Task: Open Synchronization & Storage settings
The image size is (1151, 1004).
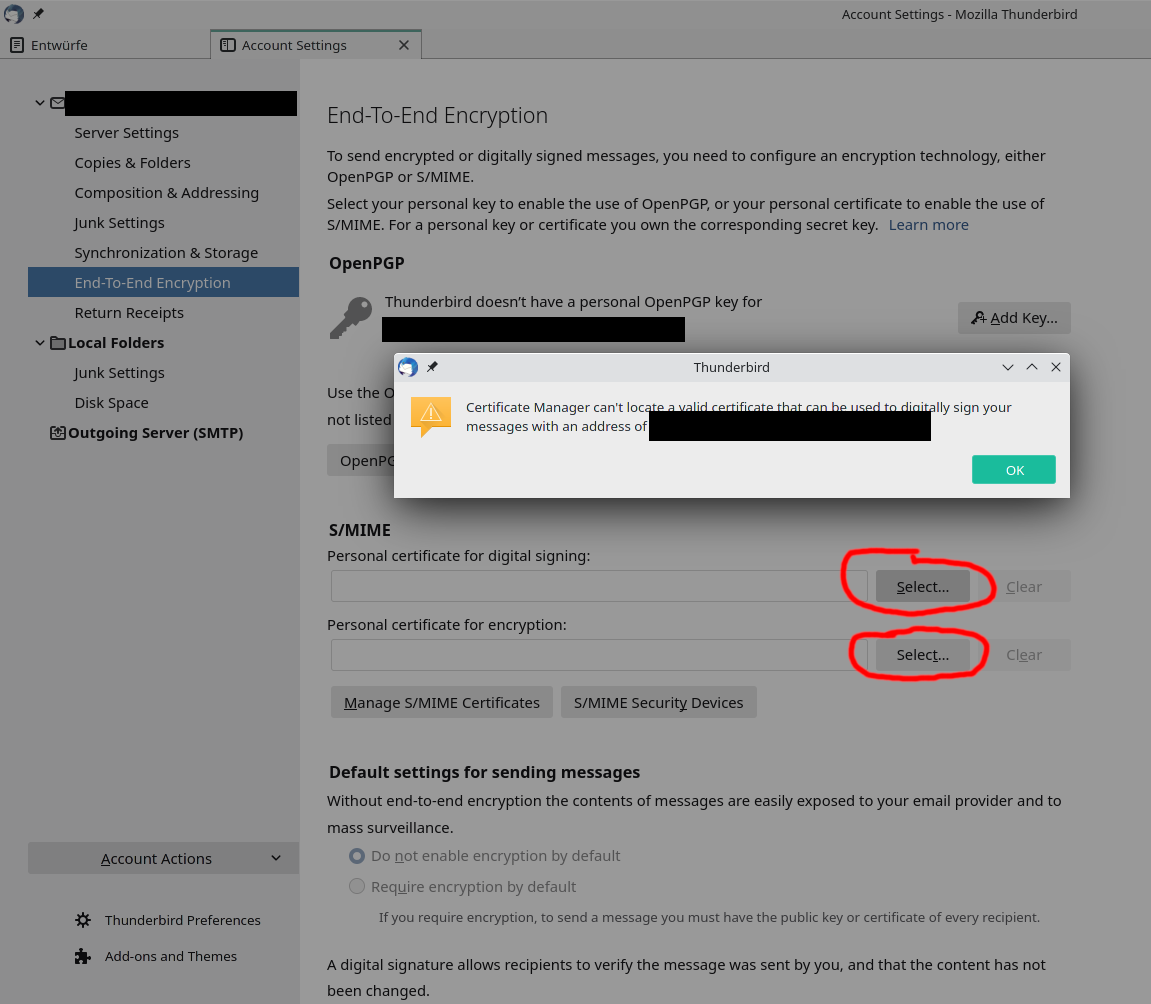Action: click(x=166, y=253)
